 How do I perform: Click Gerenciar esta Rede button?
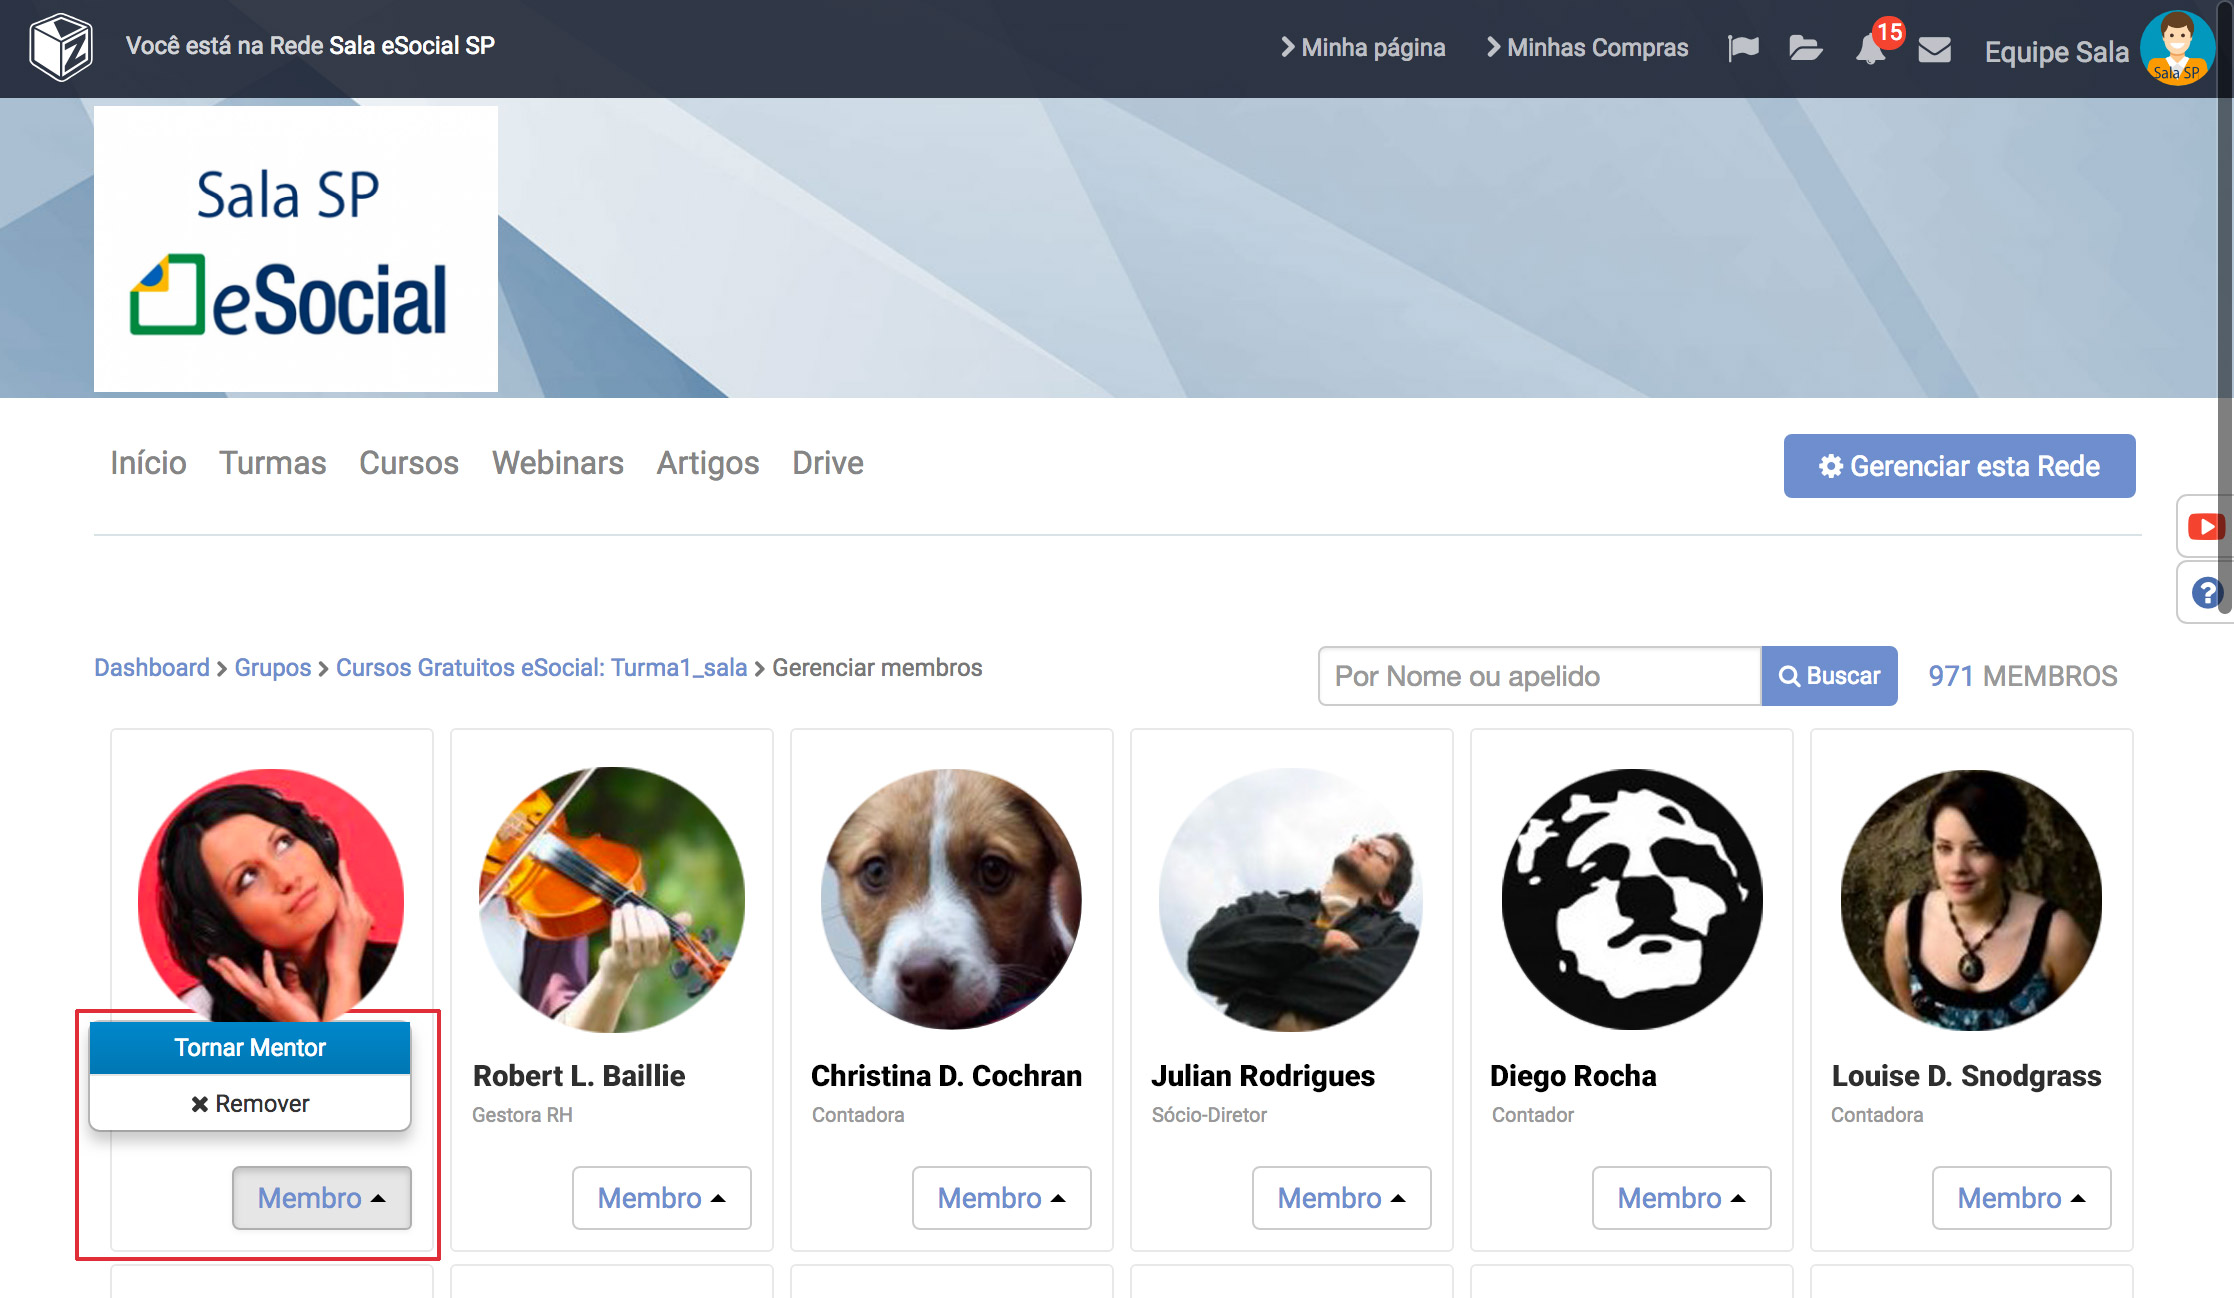[1959, 466]
